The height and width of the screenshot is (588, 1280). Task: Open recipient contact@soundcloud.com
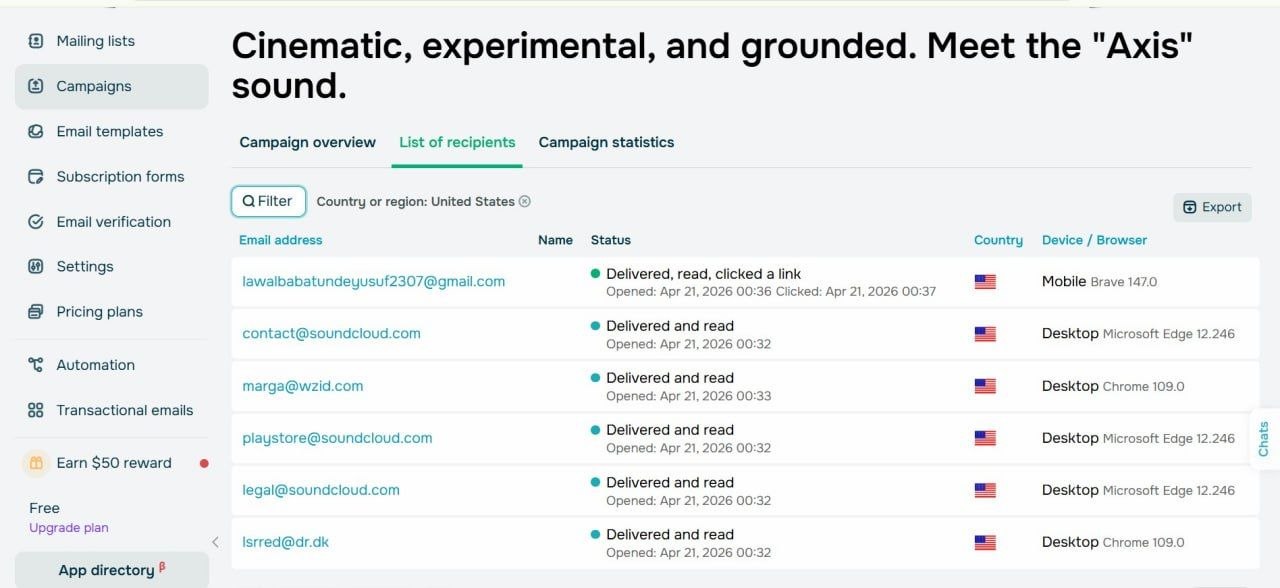tap(331, 334)
